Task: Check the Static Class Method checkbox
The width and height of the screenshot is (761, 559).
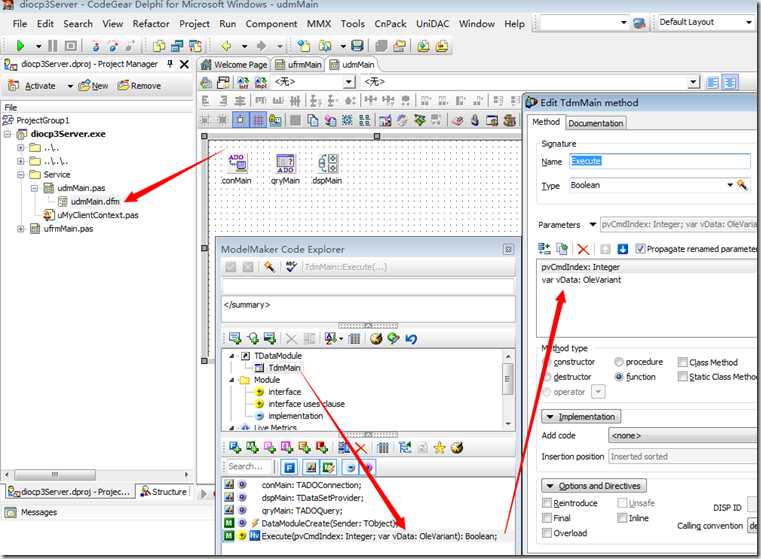Action: (x=682, y=377)
